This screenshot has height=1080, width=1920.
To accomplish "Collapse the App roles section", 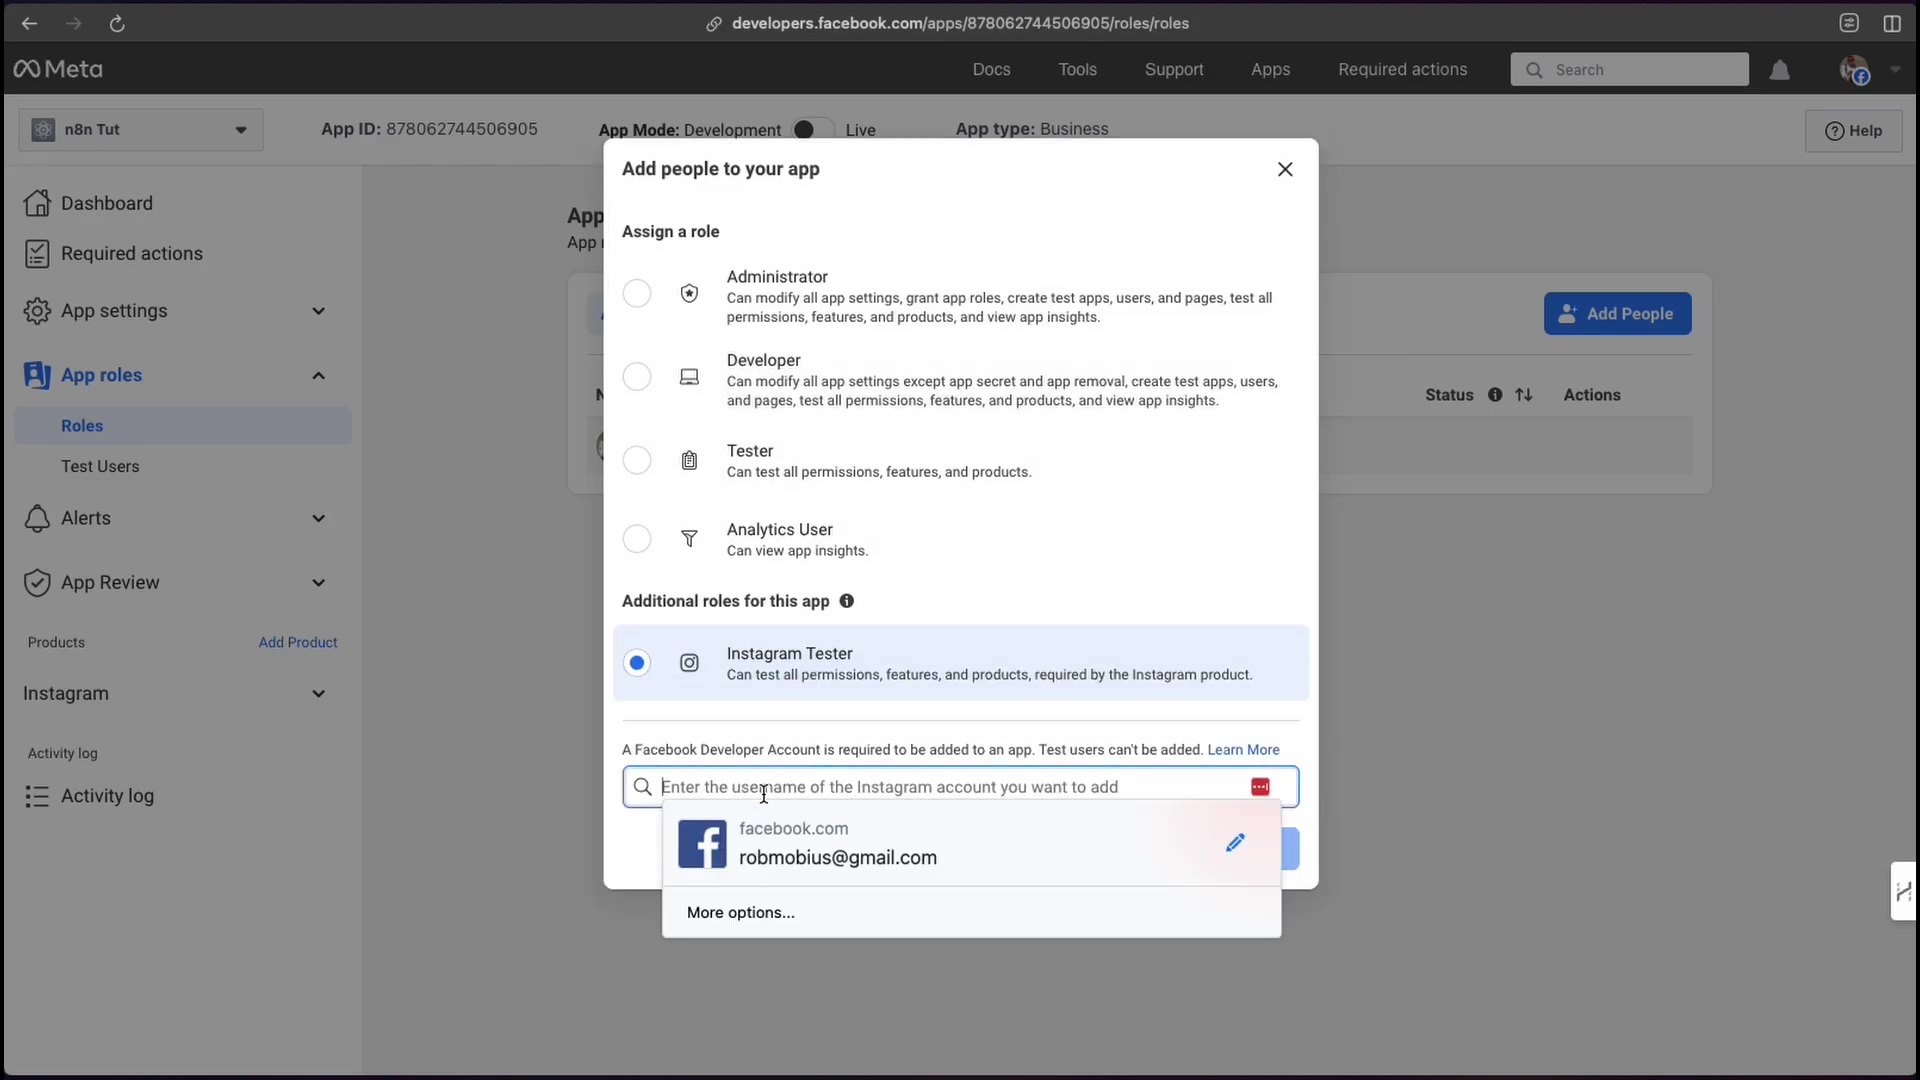I will pyautogui.click(x=318, y=376).
